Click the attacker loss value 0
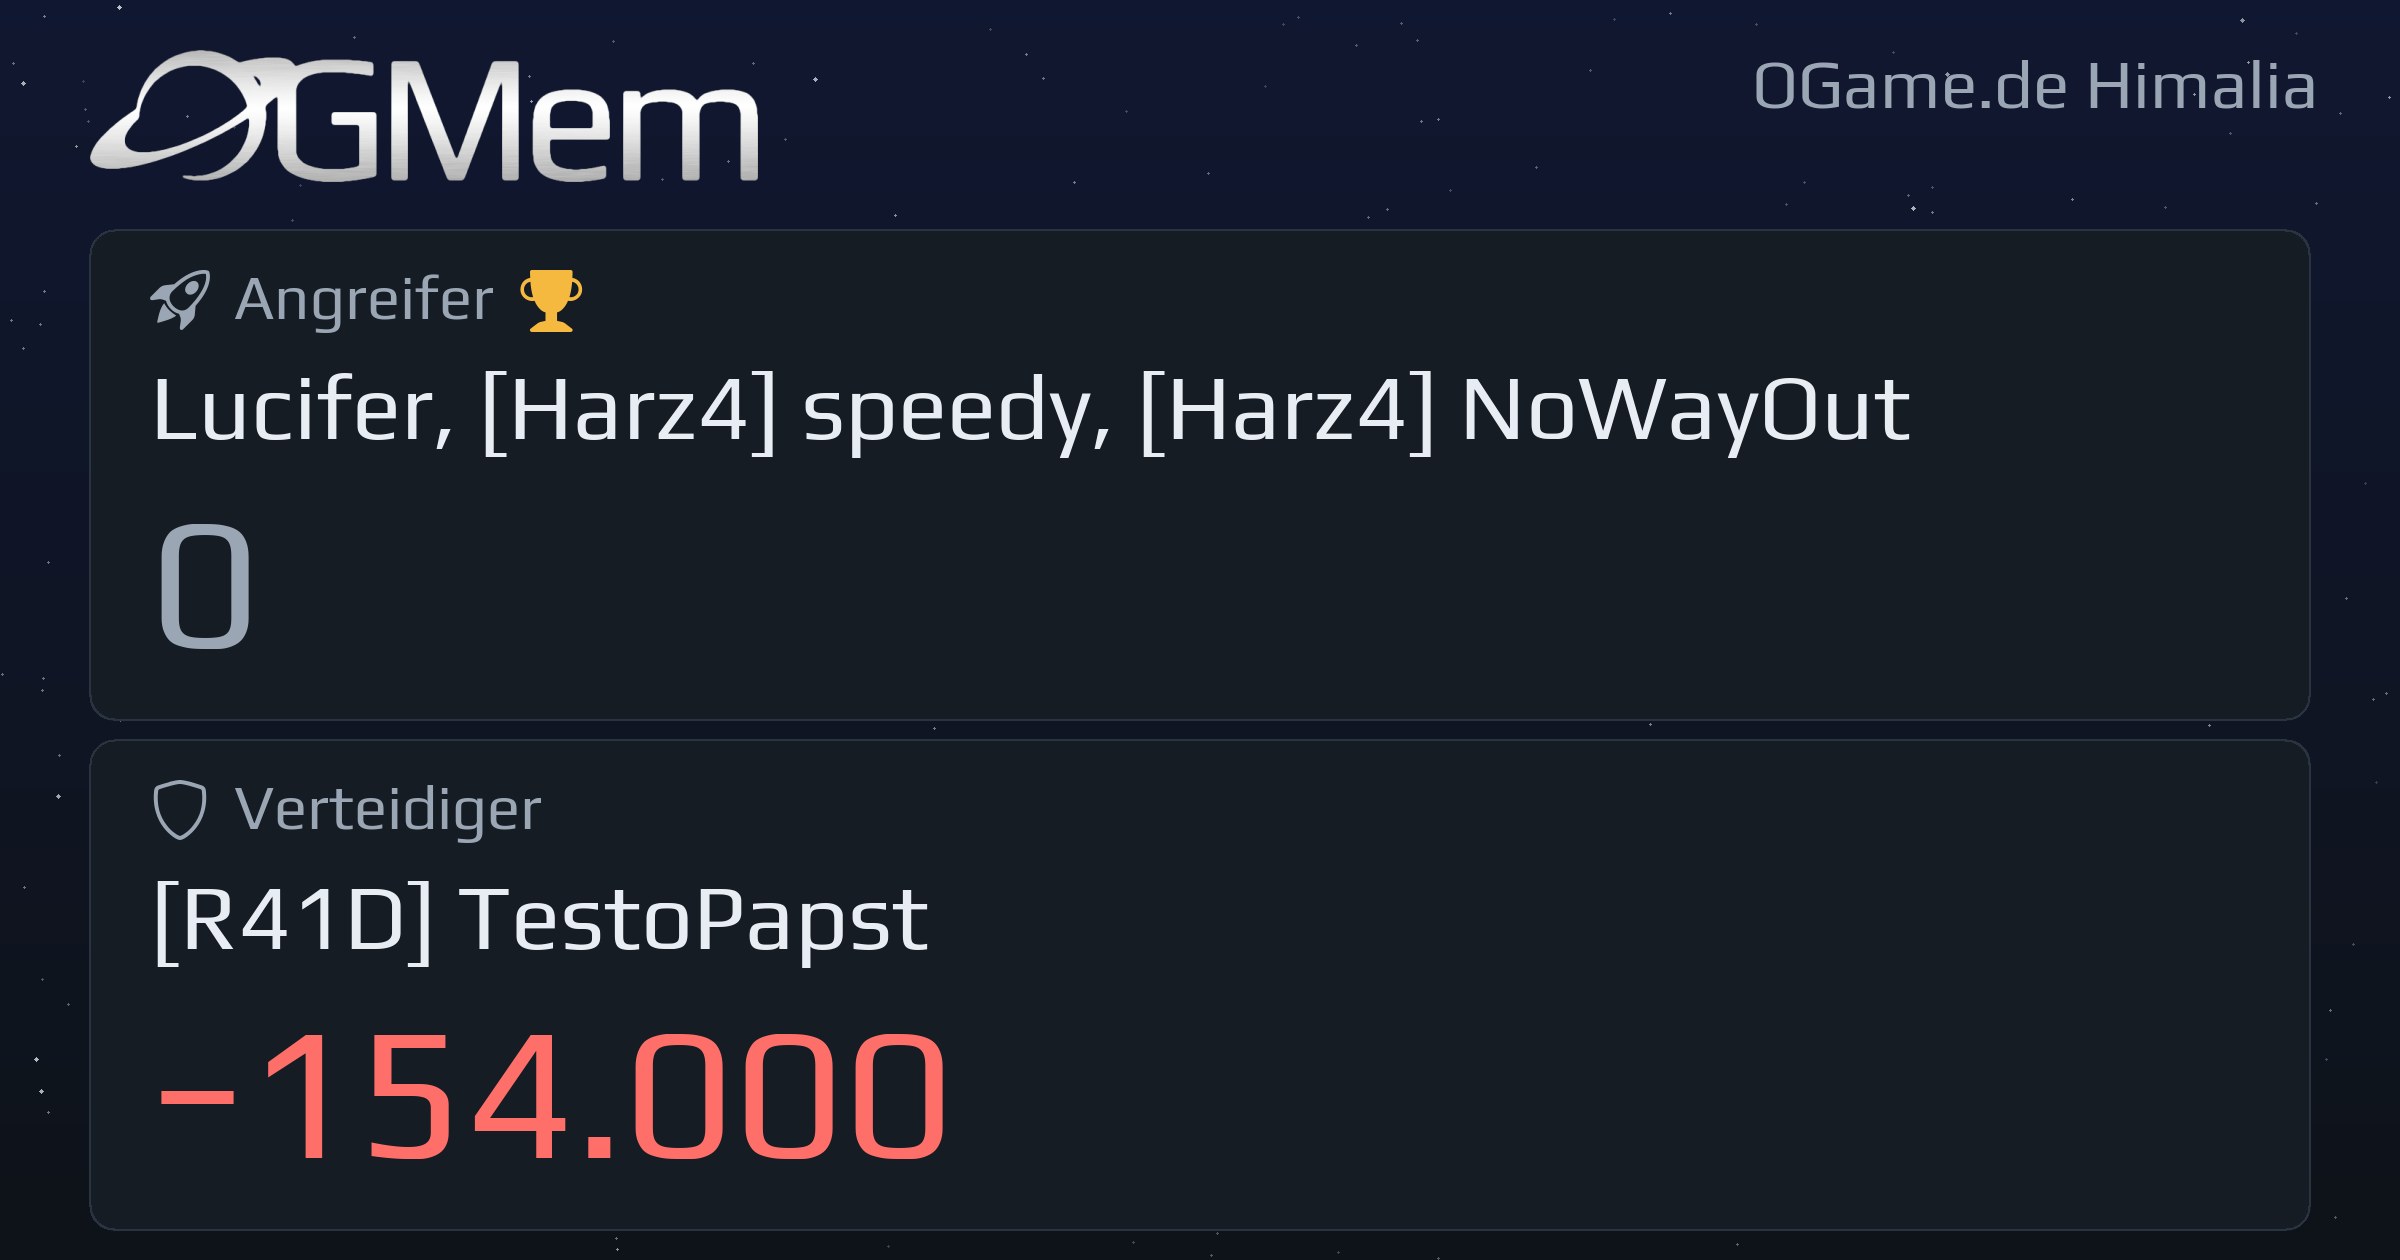Screen dimensions: 2400x1260 (205, 586)
